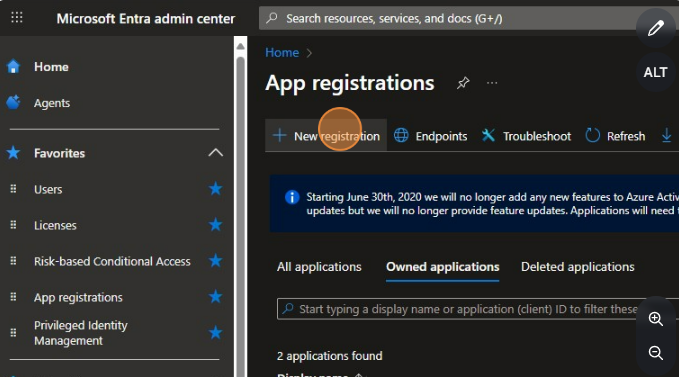Open Users from Favorites
The height and width of the screenshot is (377, 679).
48,189
